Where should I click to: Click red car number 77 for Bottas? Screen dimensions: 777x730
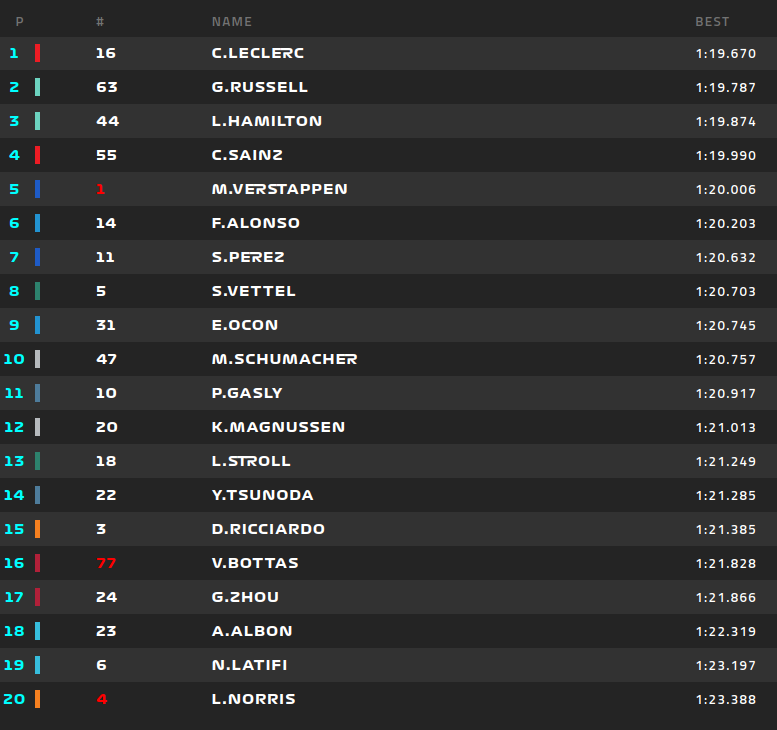(106, 563)
